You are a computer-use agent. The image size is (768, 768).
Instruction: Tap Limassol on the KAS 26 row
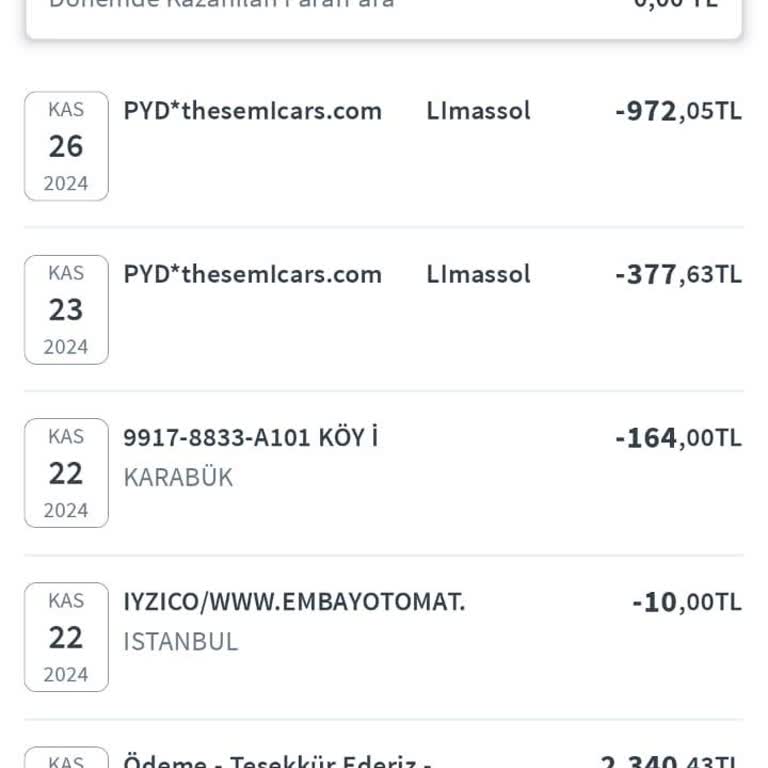click(x=478, y=111)
